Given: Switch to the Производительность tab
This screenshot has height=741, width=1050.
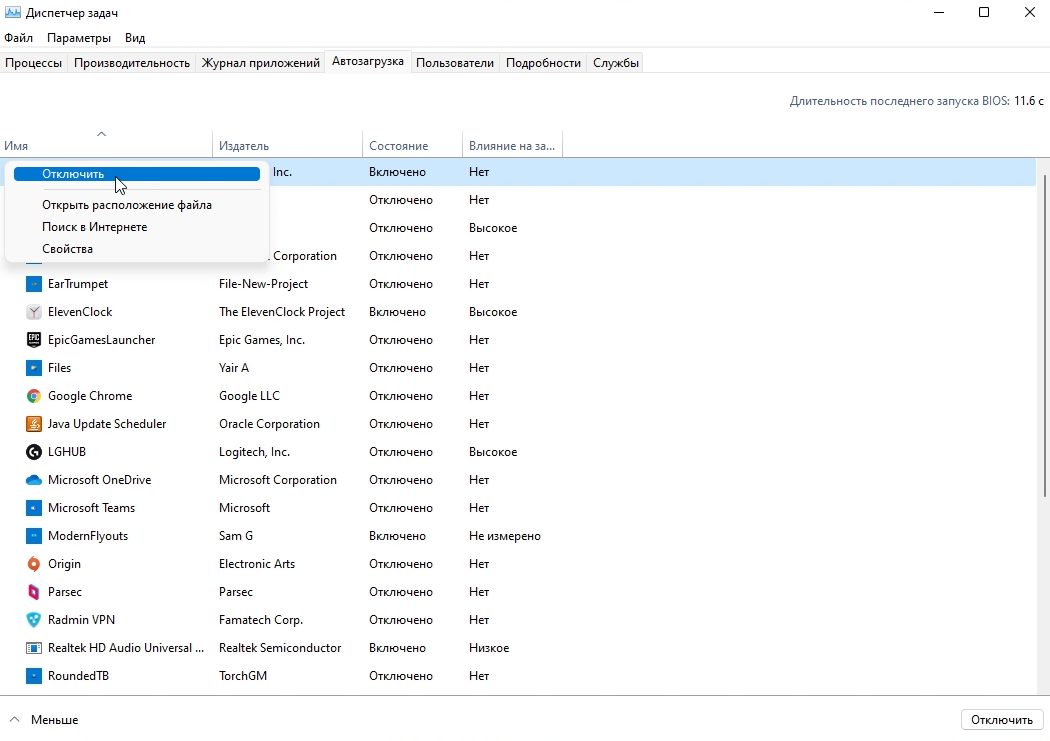Looking at the screenshot, I should tap(132, 63).
